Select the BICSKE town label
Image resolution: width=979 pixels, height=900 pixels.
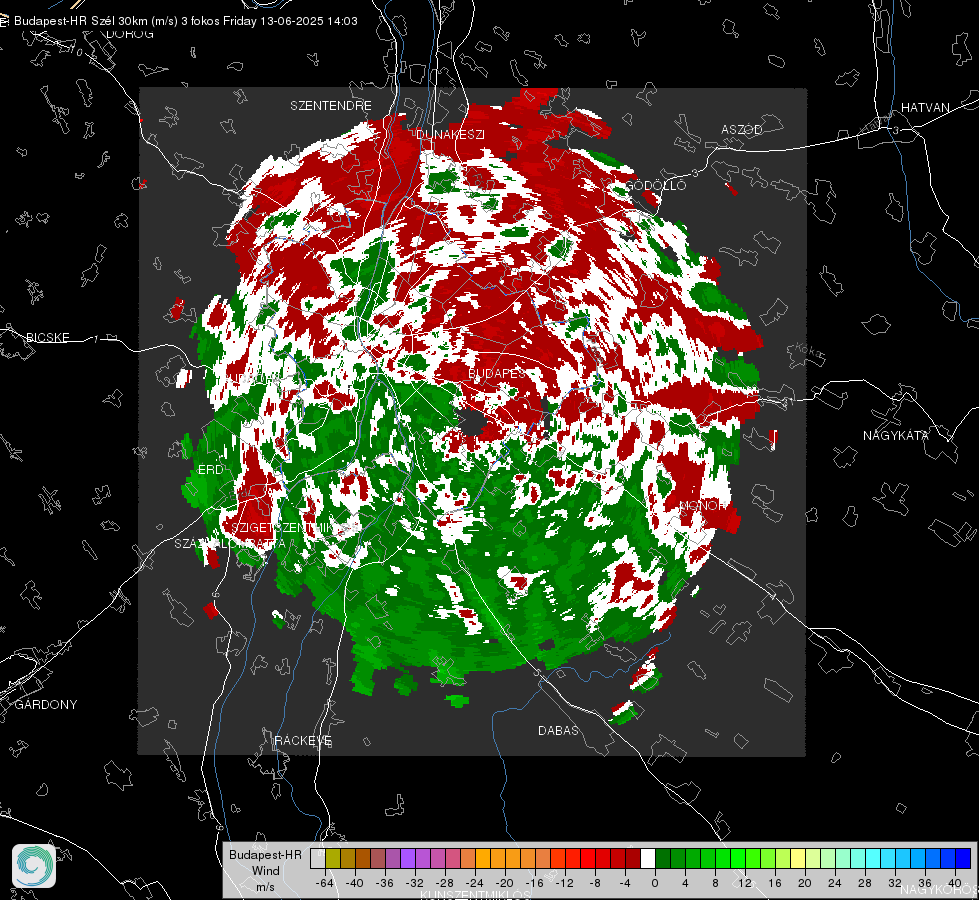(x=47, y=337)
